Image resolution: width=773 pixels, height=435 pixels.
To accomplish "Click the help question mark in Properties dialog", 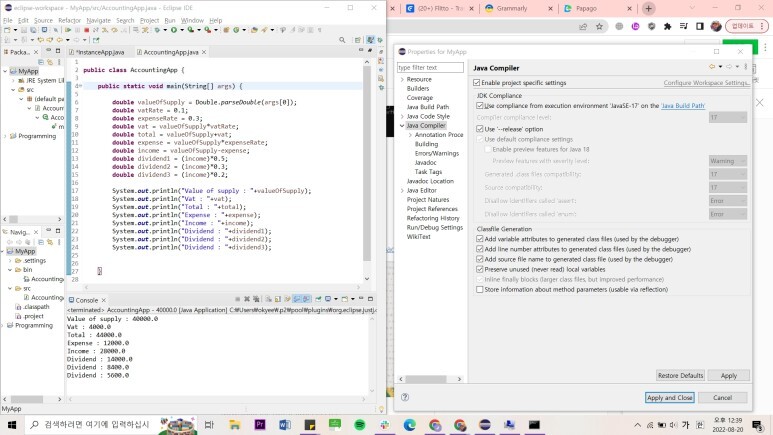I will [405, 397].
